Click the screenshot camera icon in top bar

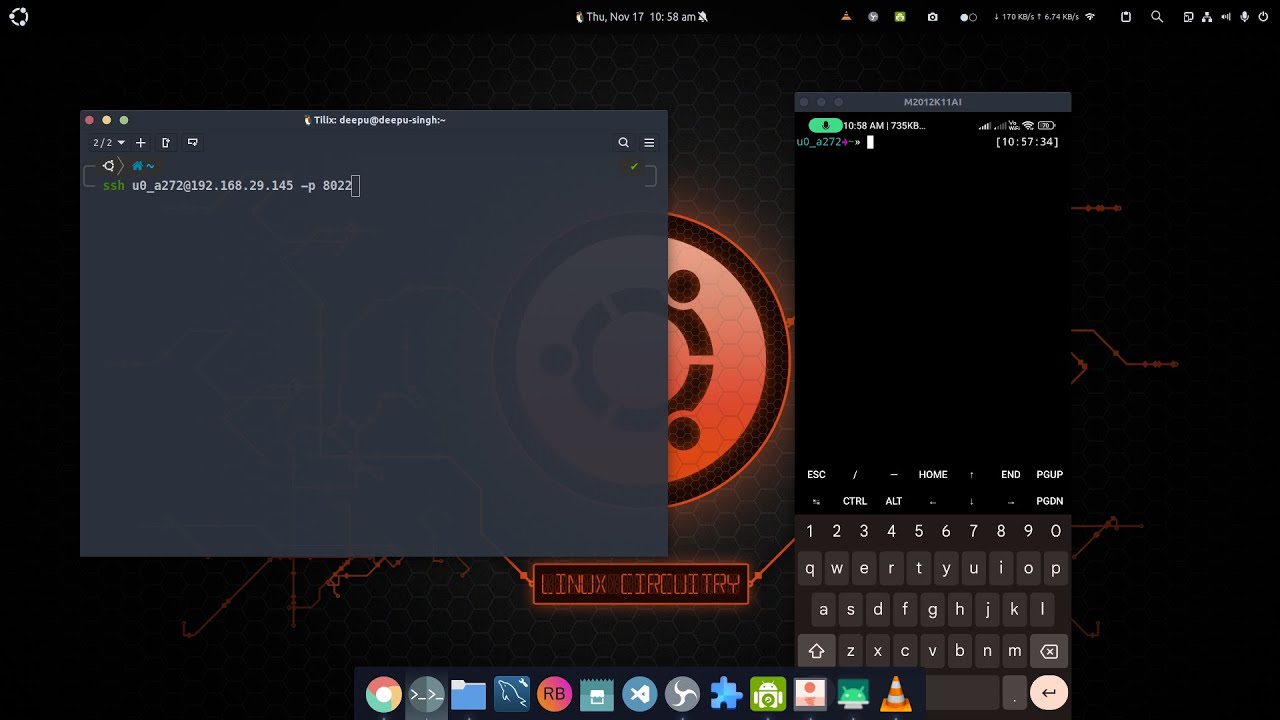[x=933, y=17]
